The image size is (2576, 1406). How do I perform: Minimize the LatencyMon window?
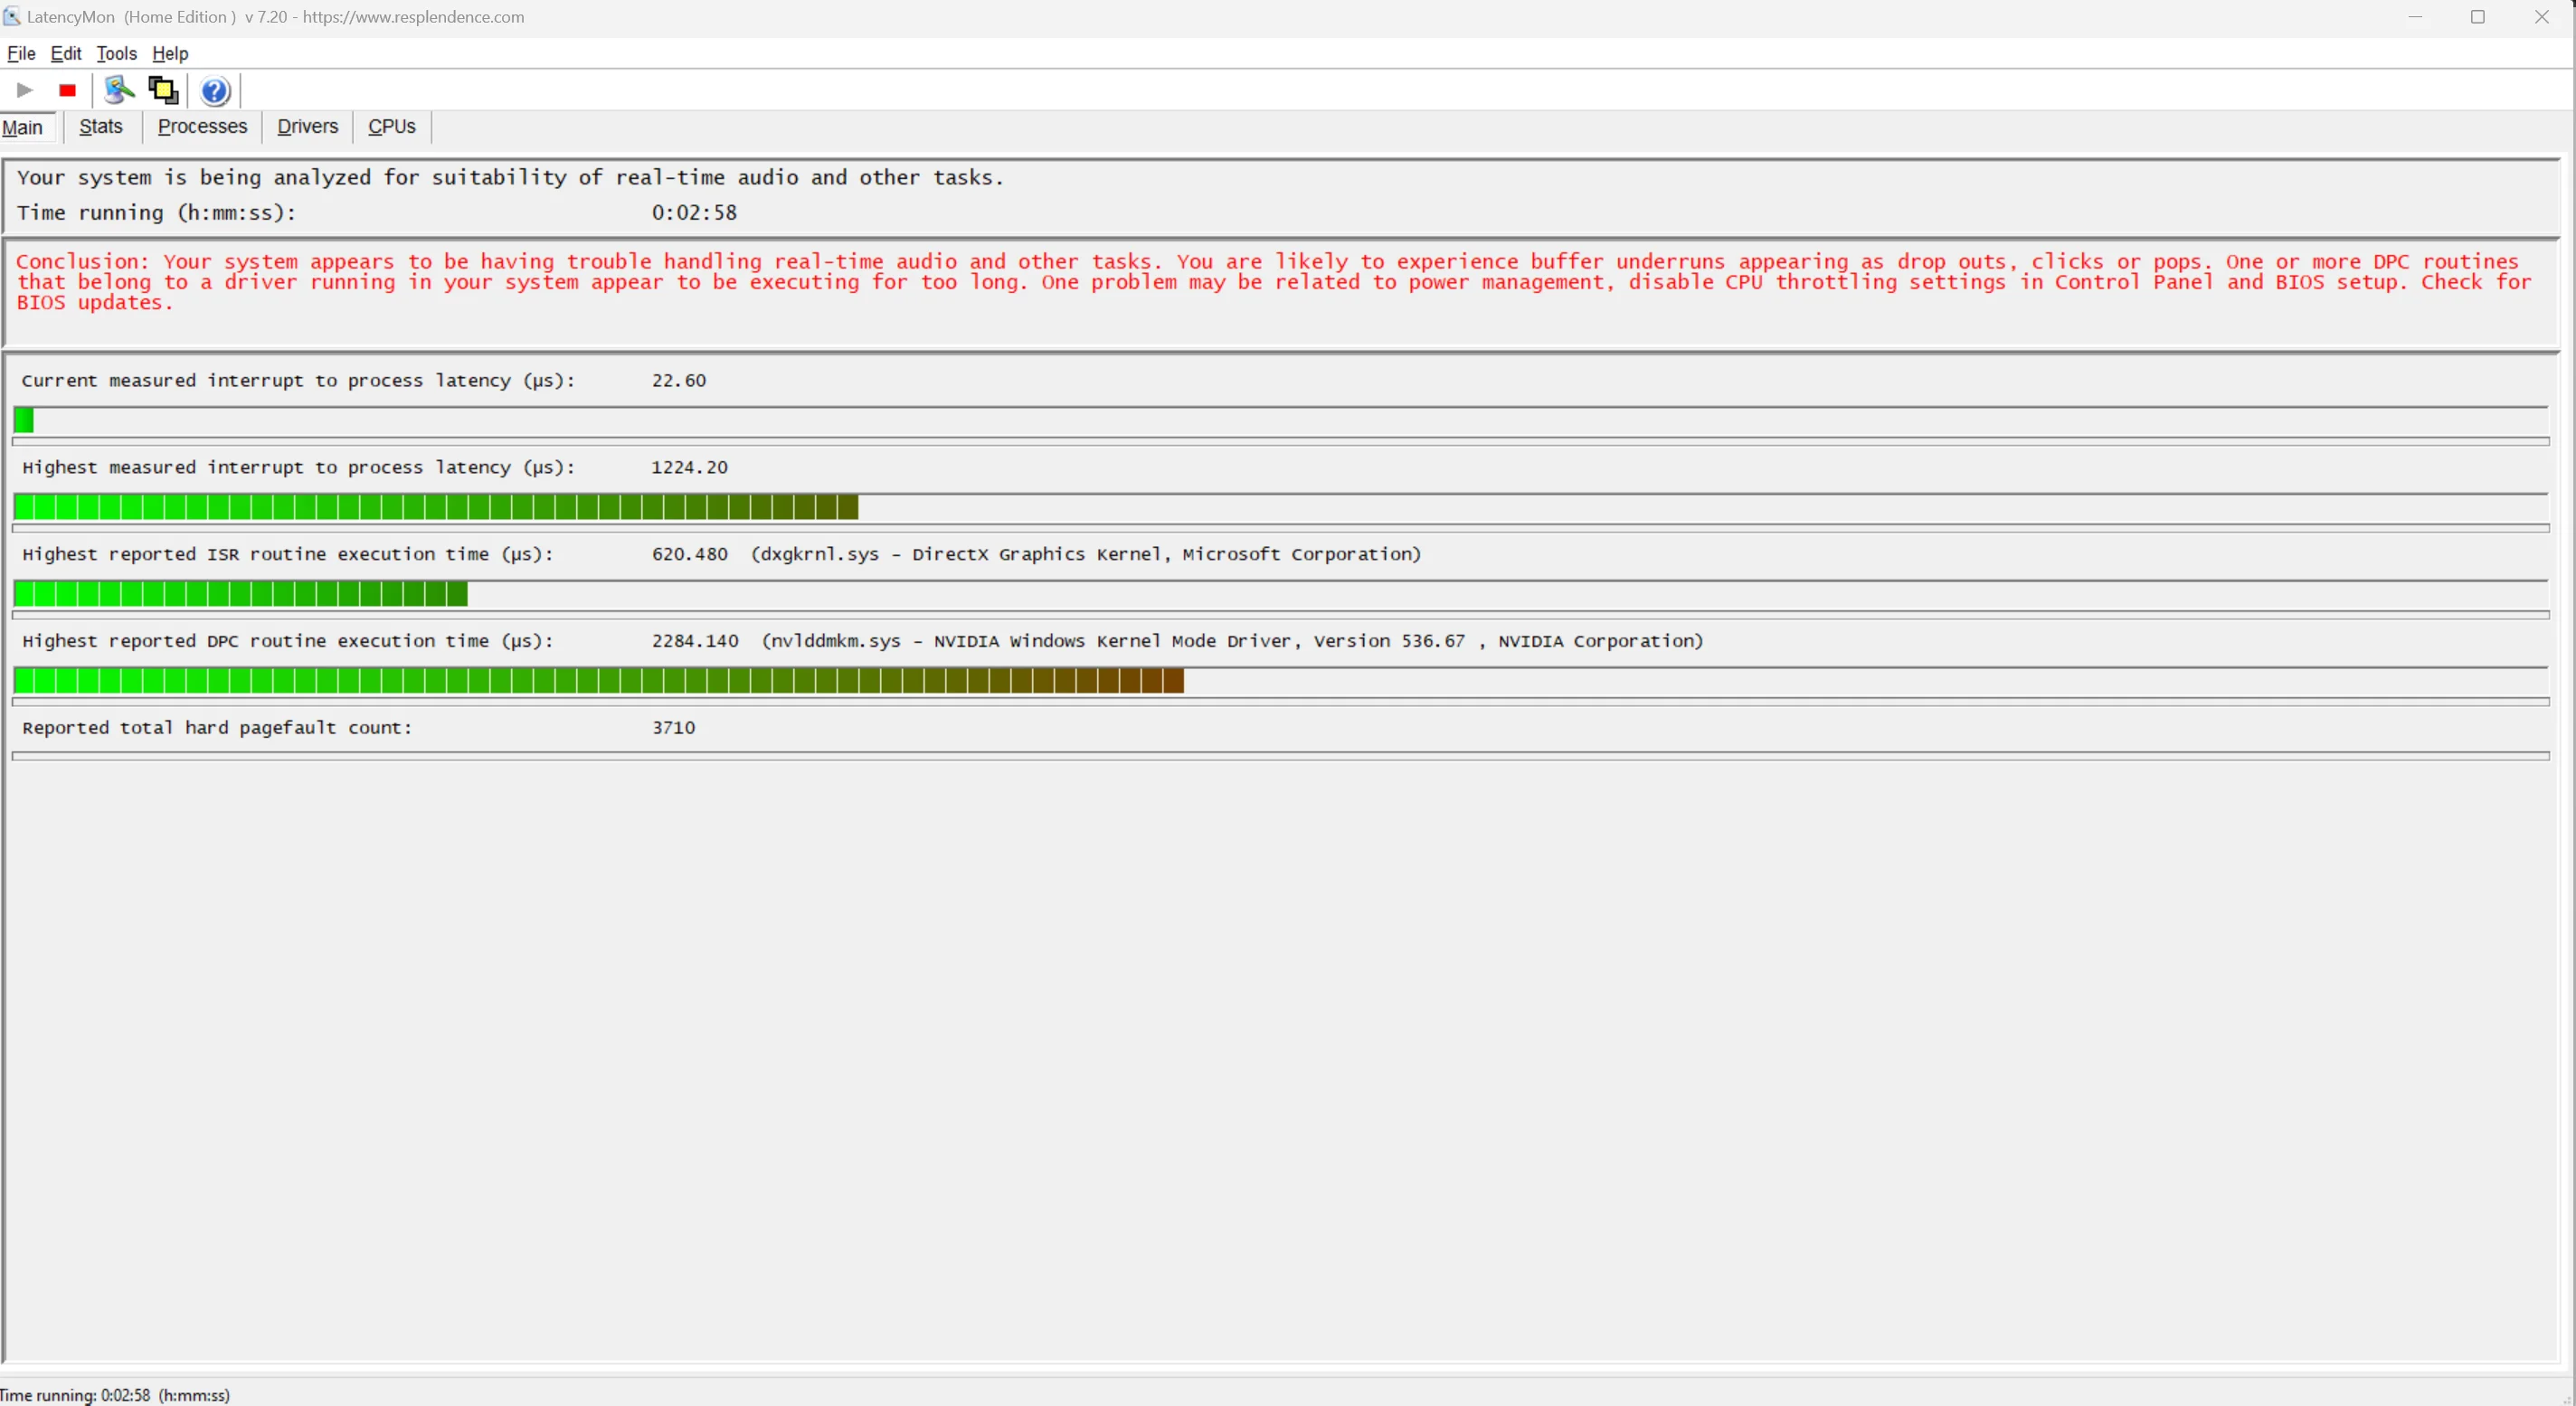pos(2415,17)
